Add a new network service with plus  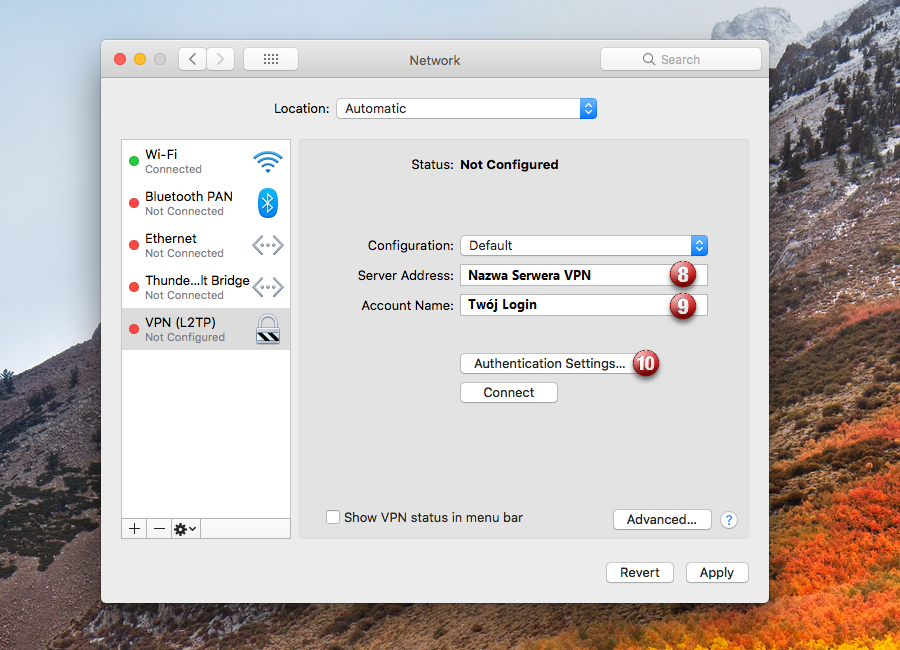tap(134, 529)
